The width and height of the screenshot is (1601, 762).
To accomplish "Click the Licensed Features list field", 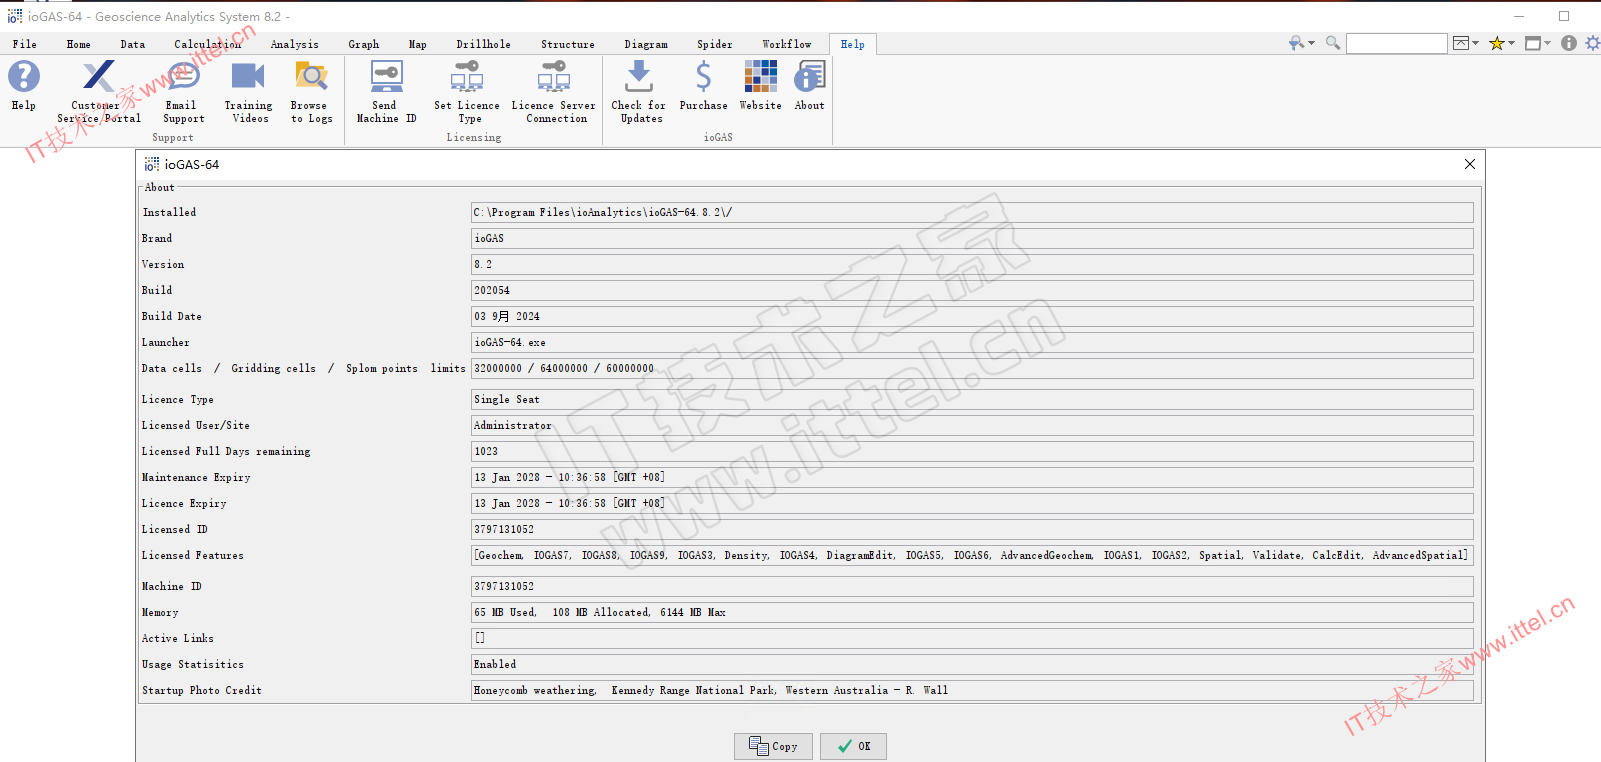I will click(x=972, y=555).
